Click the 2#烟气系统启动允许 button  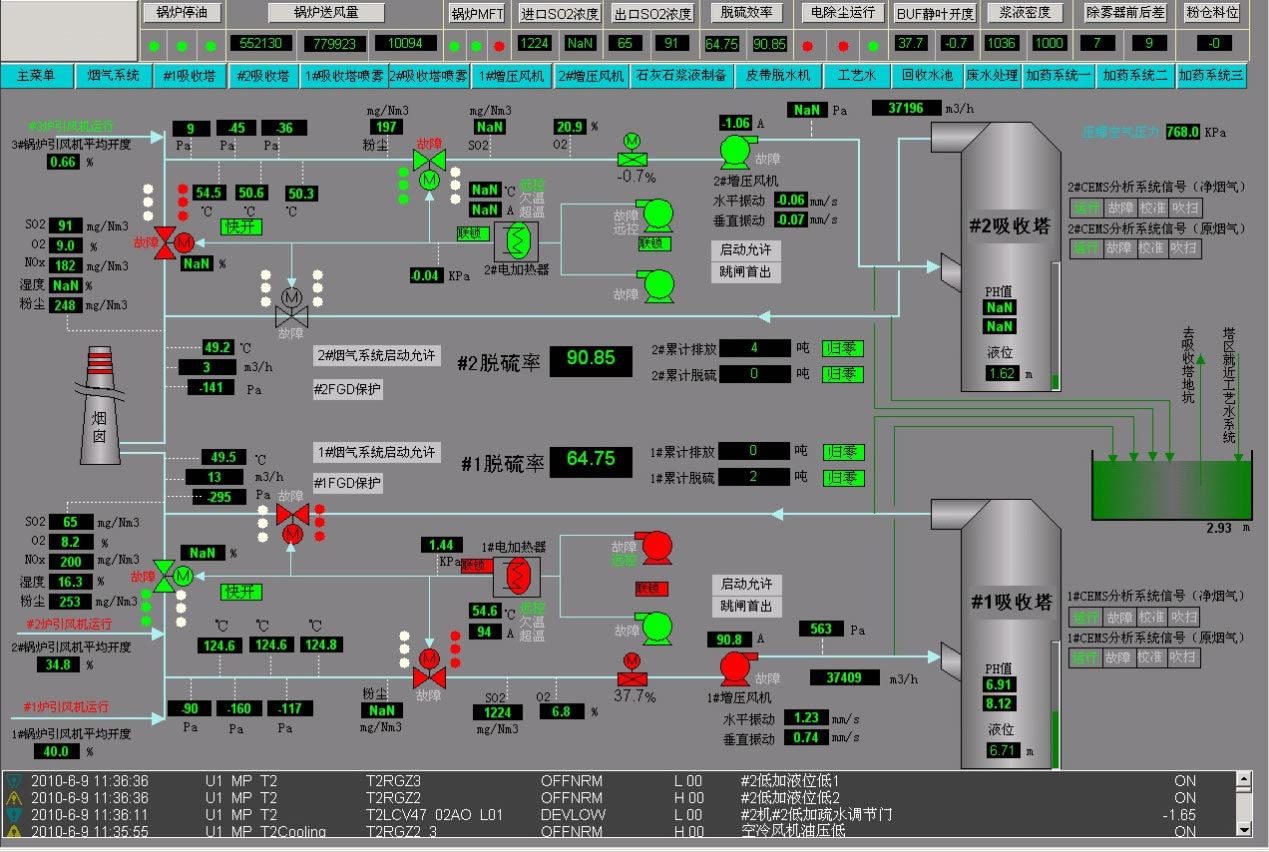375,355
